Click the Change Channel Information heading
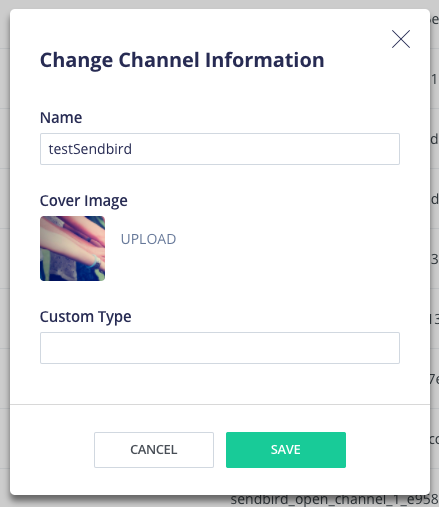 click(x=182, y=60)
